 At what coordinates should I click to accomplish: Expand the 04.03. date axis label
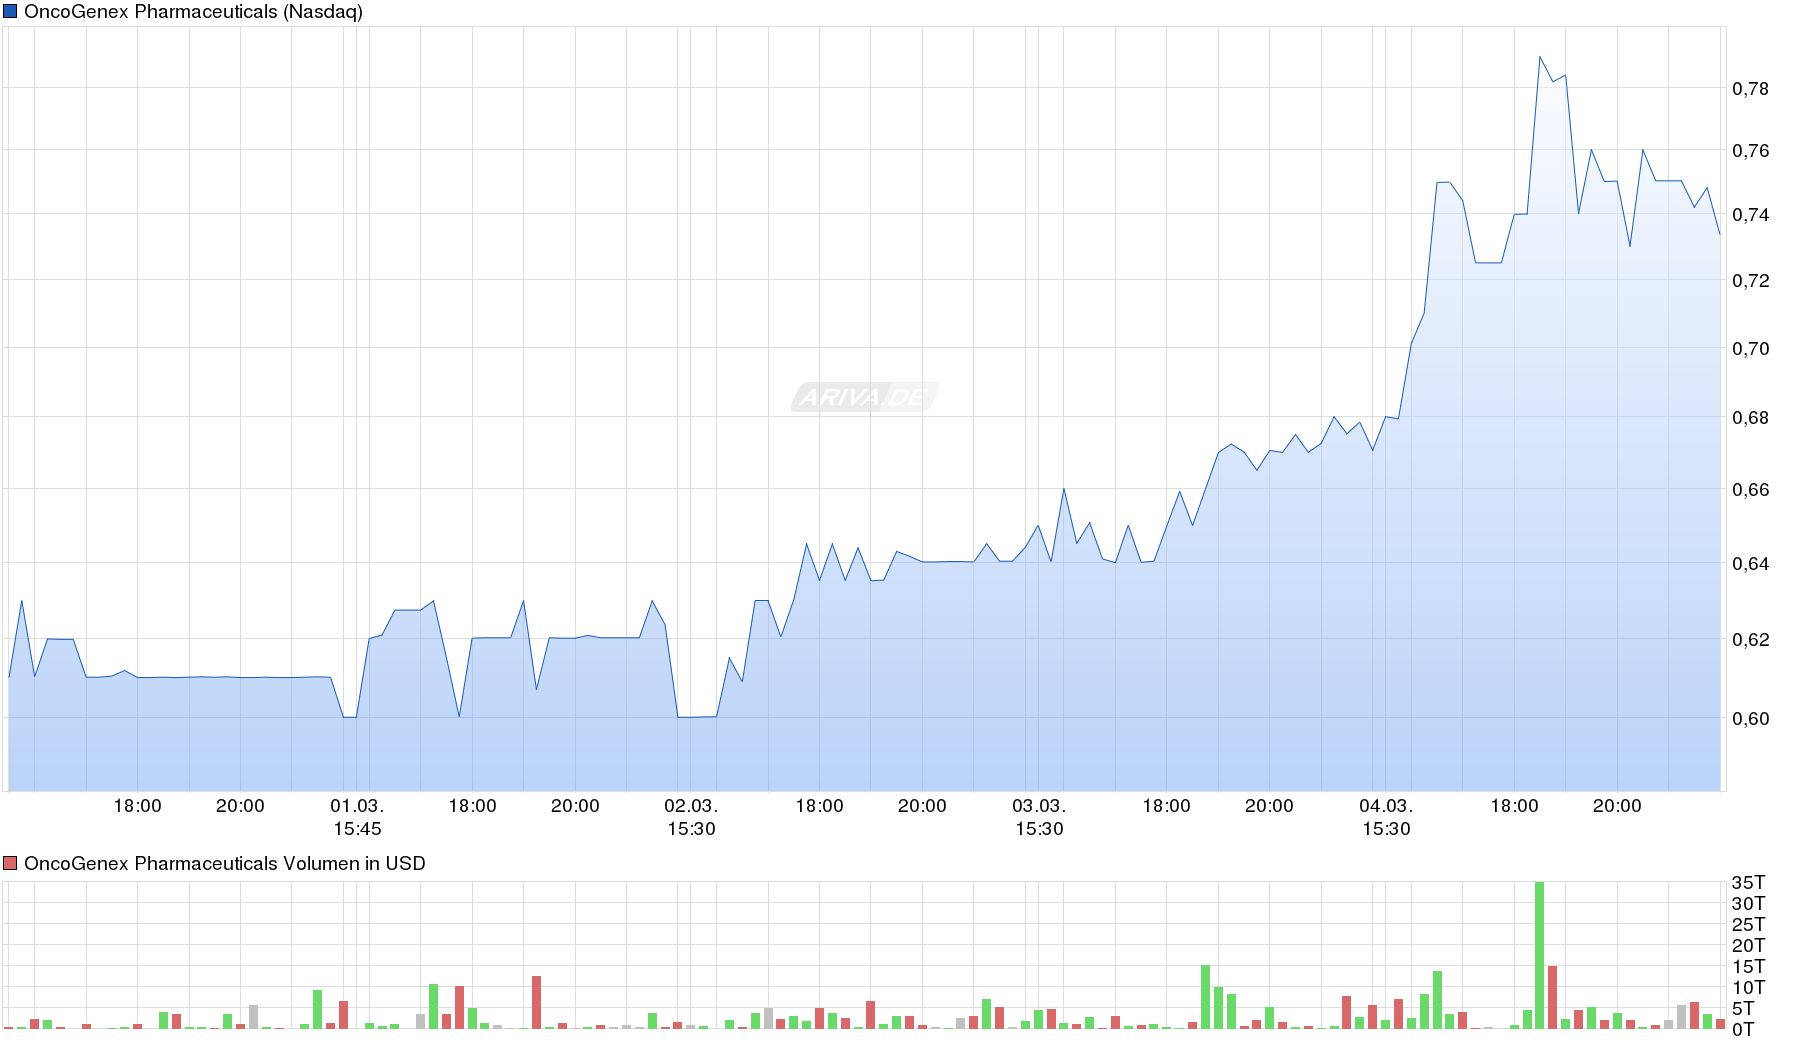tap(1386, 803)
